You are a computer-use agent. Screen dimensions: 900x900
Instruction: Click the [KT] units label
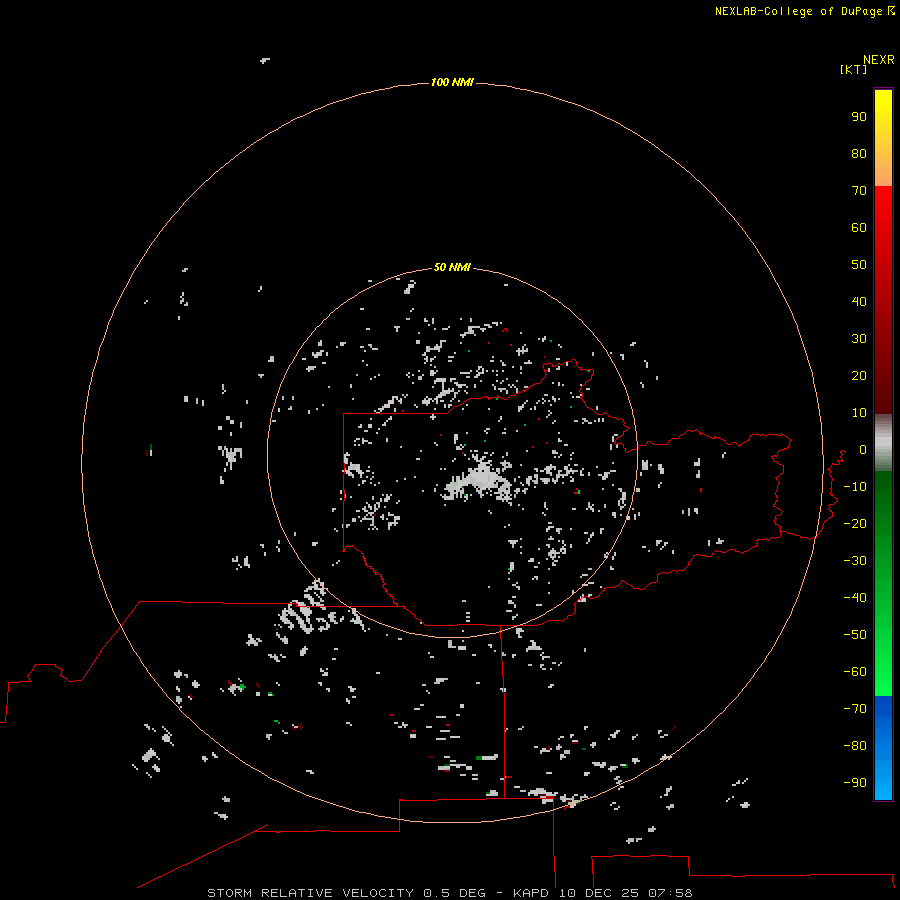coord(853,70)
